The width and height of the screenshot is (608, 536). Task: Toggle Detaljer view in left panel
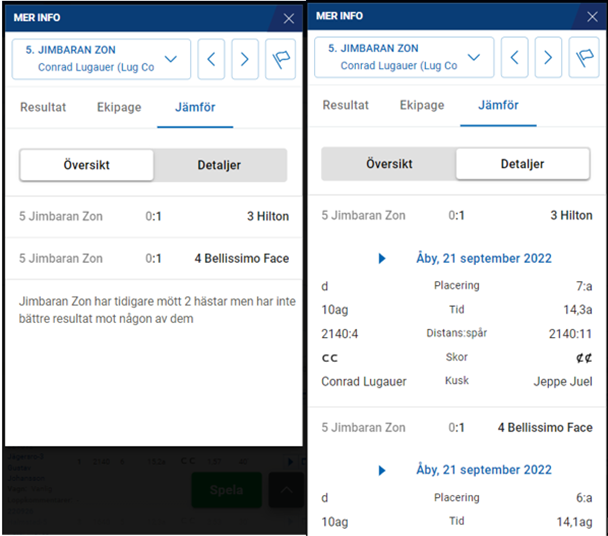219,165
